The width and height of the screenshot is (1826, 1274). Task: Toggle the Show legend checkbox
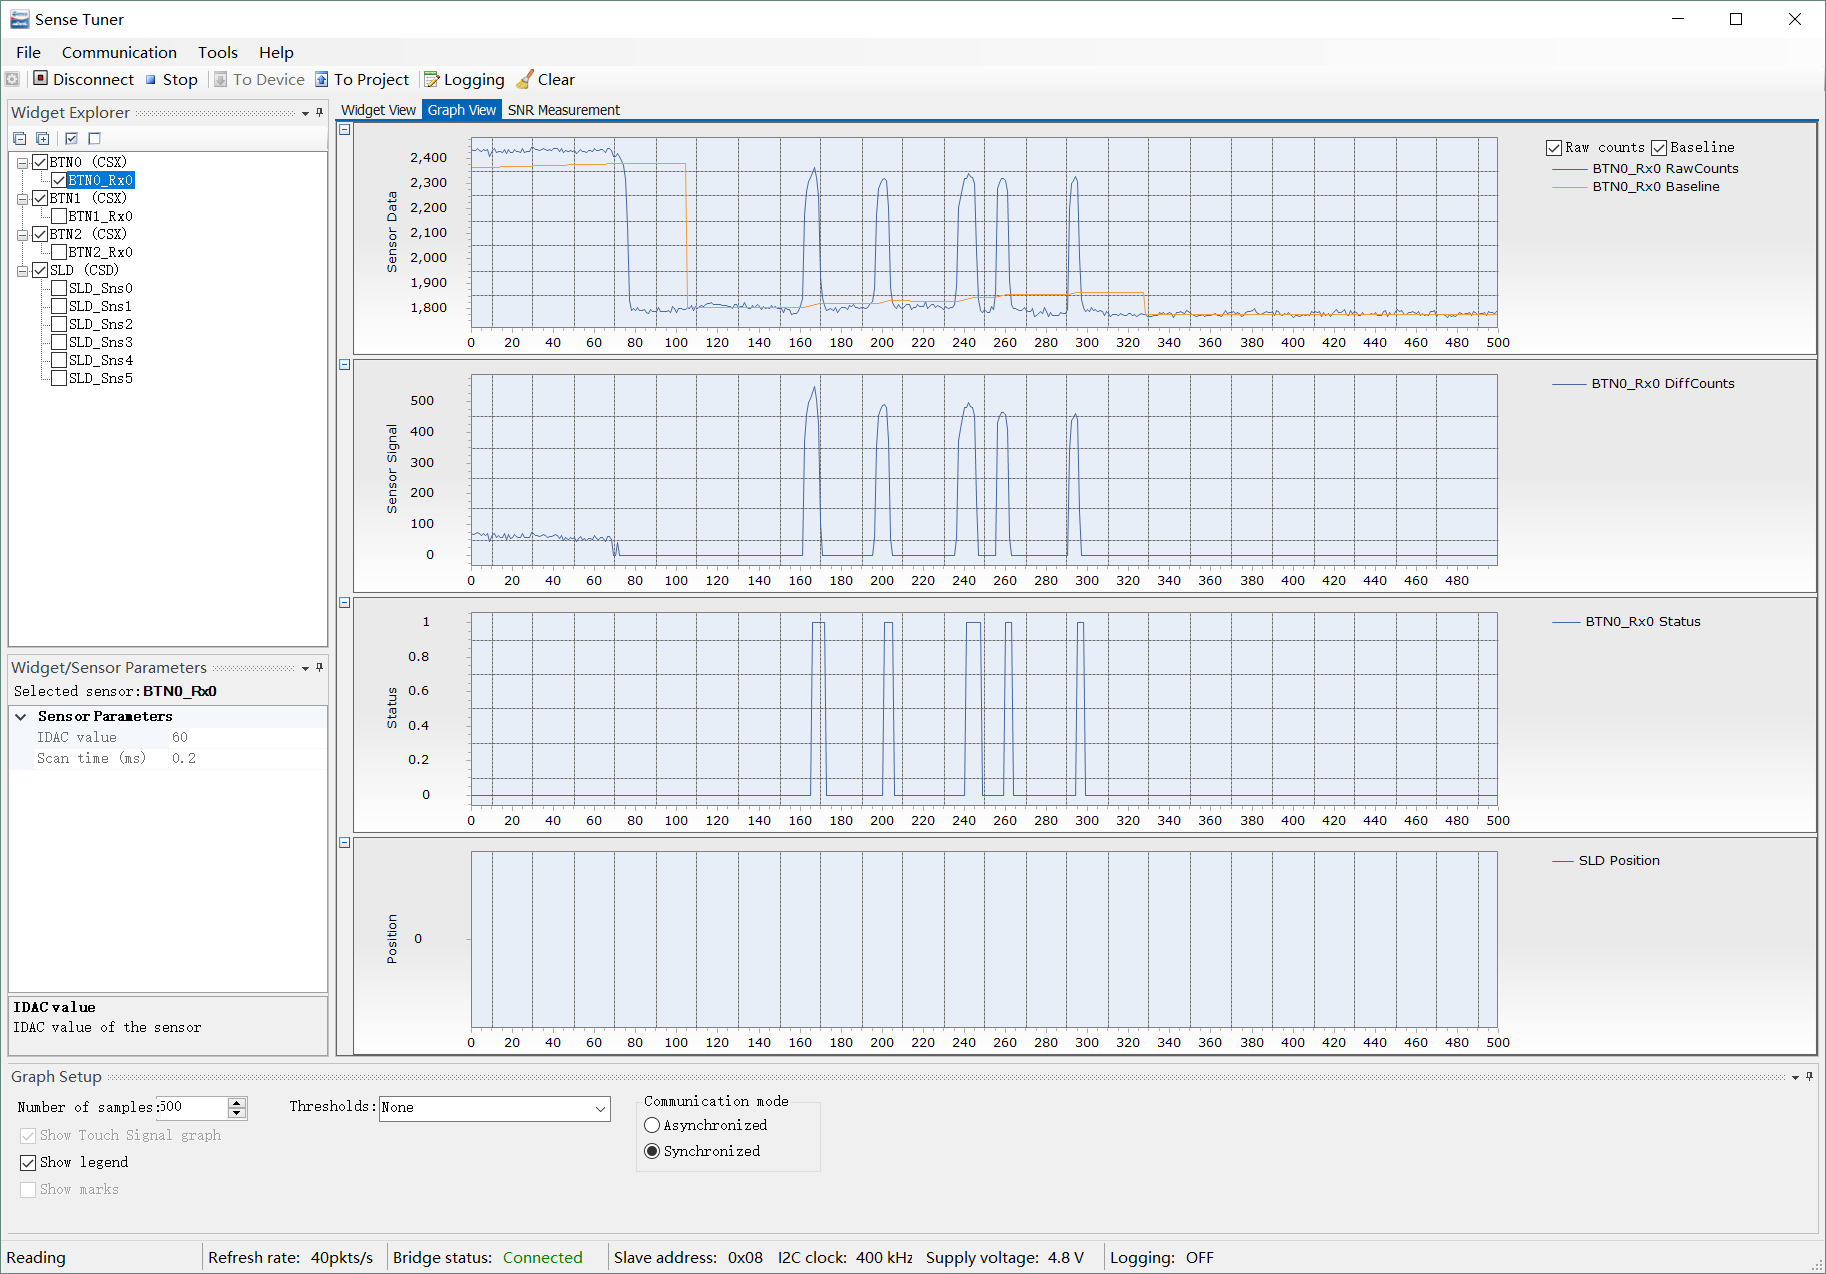pyautogui.click(x=28, y=1163)
